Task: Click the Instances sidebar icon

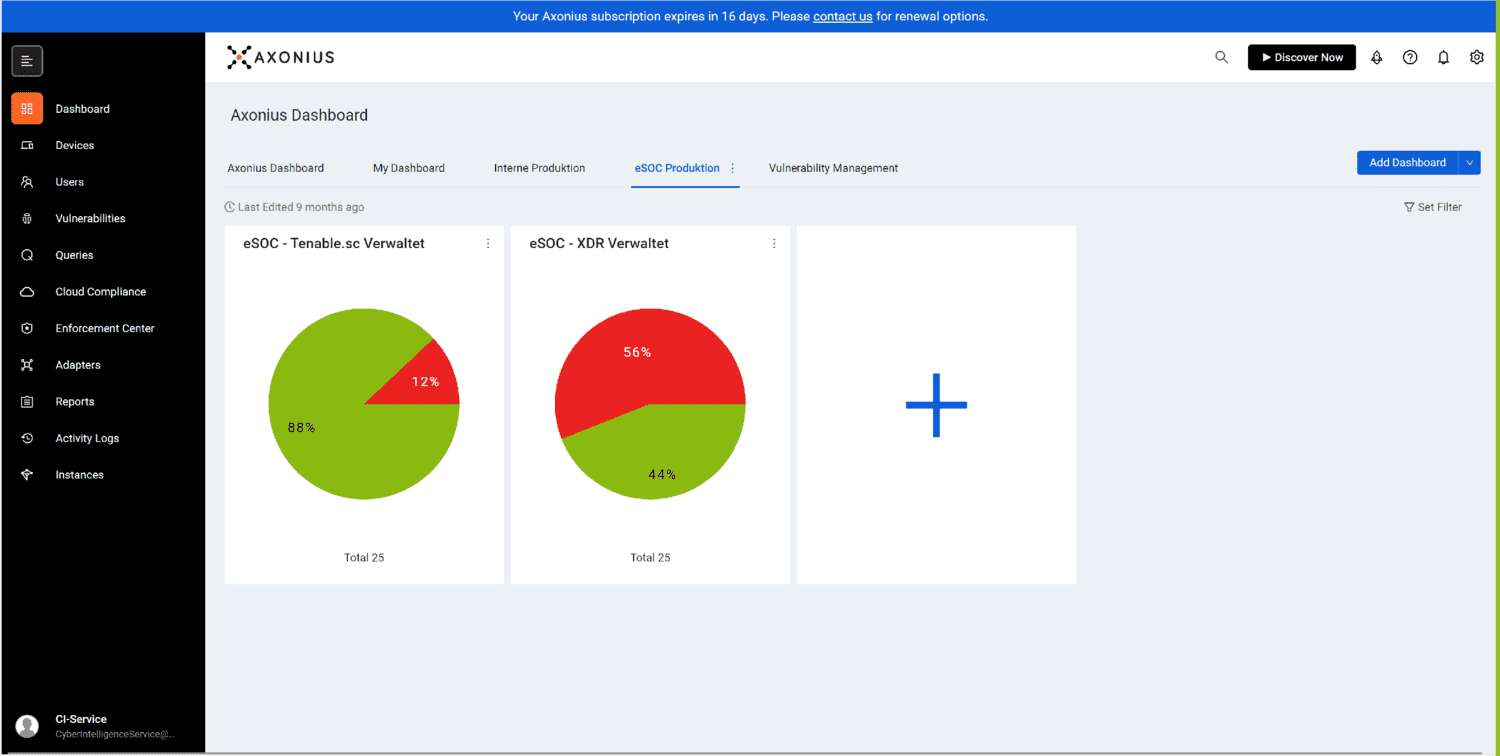Action: 27,475
